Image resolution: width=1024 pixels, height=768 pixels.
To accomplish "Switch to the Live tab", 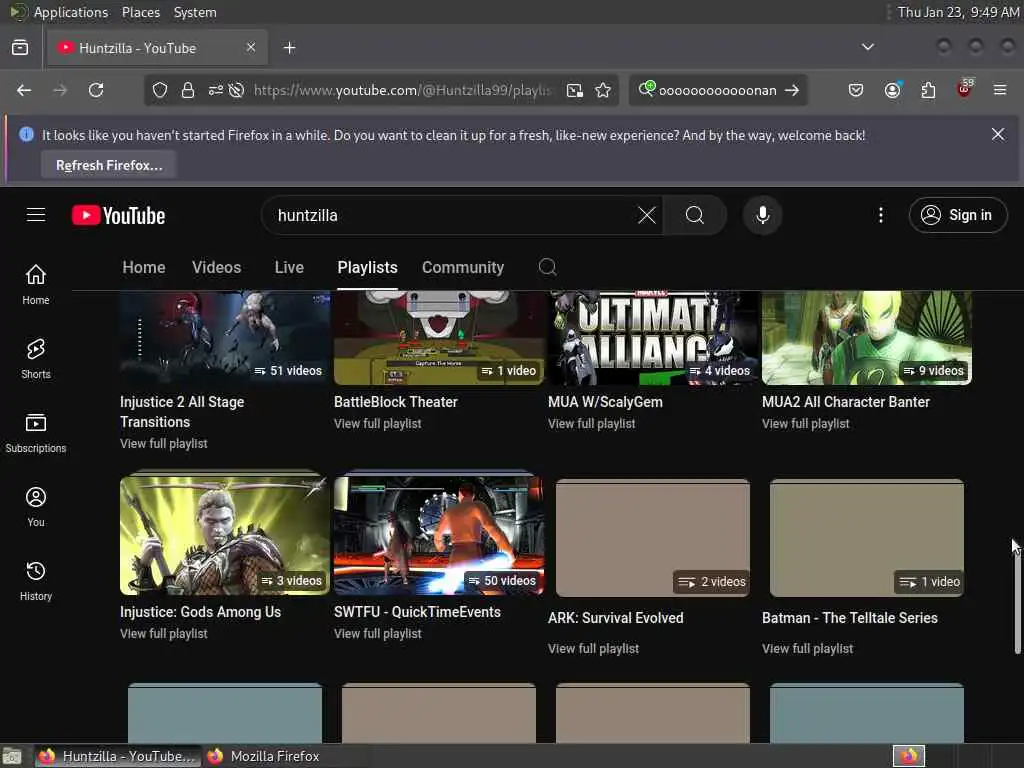I will 289,267.
